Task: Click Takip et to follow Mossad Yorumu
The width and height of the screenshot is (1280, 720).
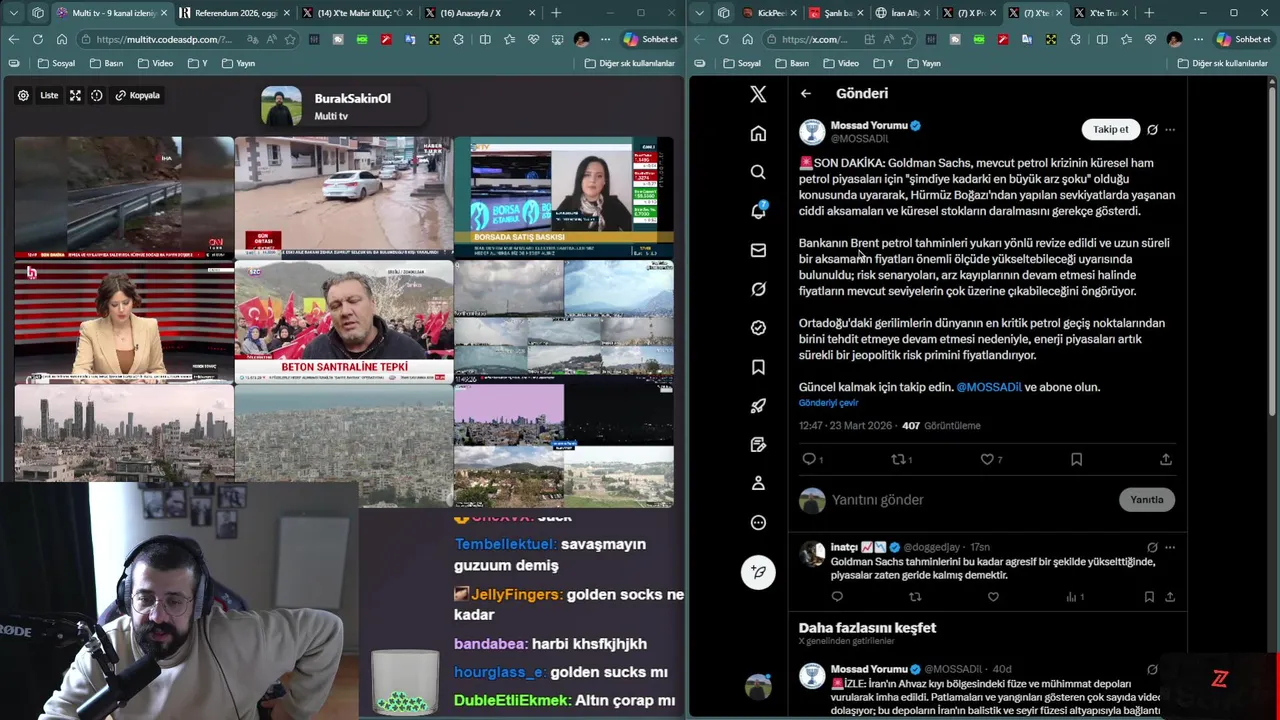Action: tap(1110, 129)
